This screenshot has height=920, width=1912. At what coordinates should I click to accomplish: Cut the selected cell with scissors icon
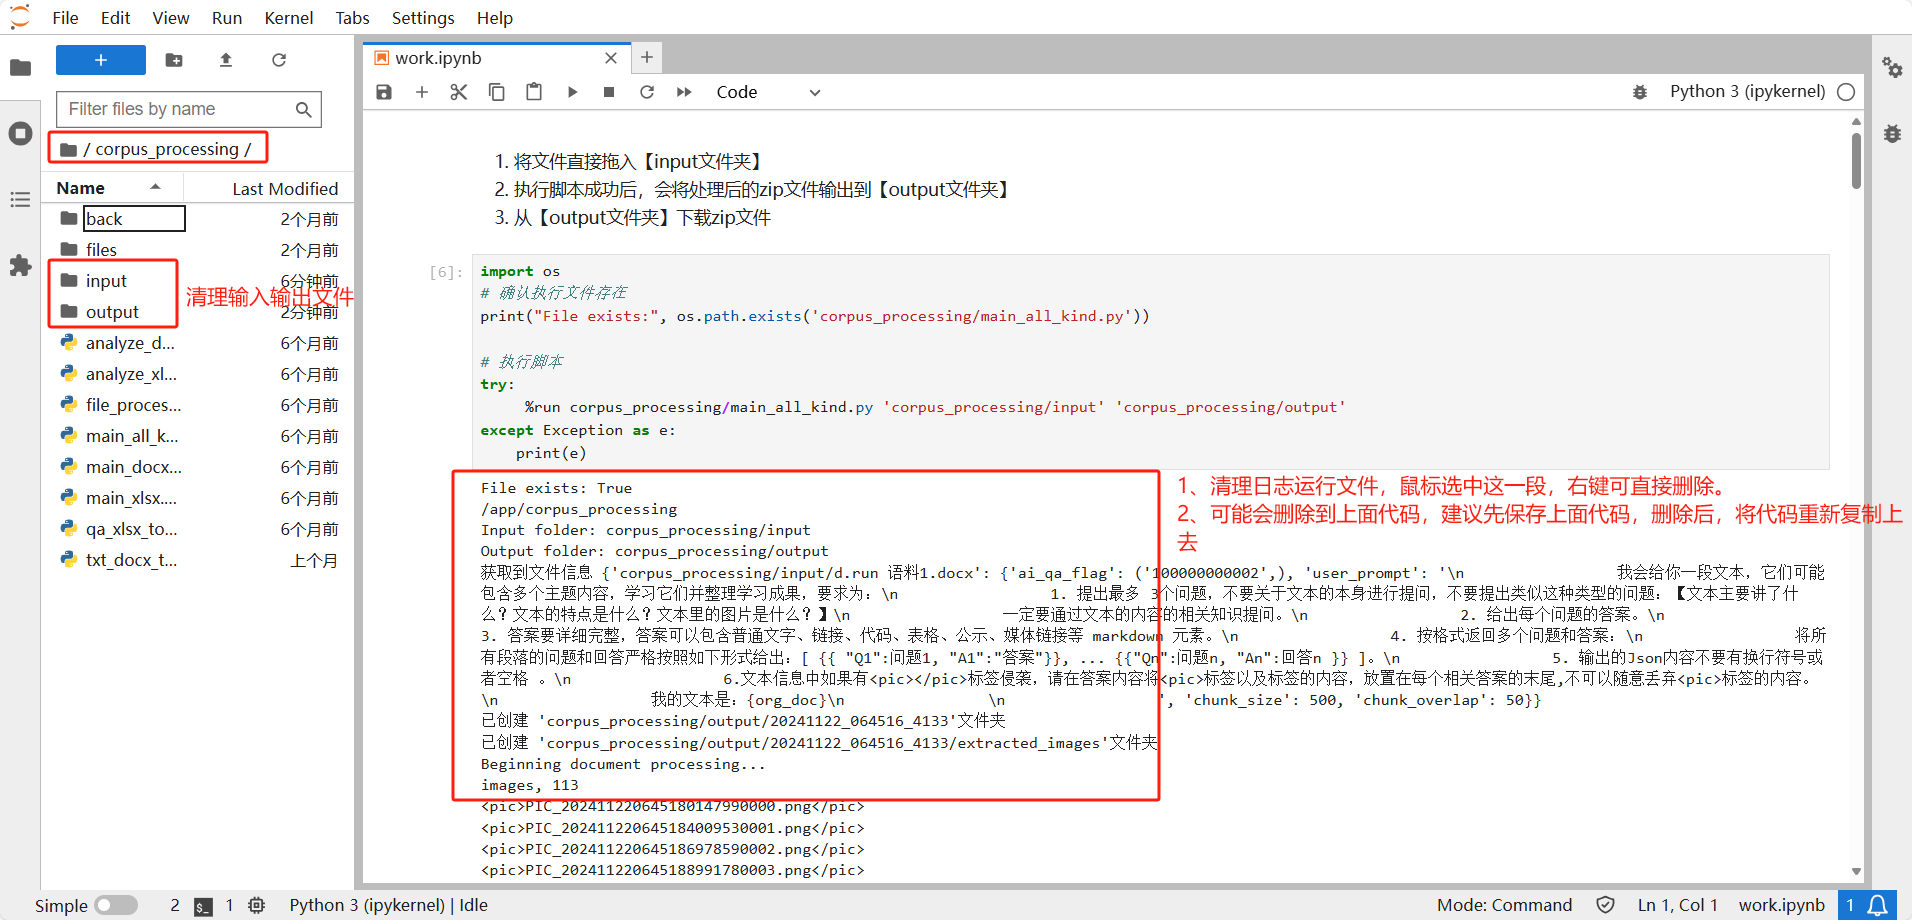tap(459, 92)
